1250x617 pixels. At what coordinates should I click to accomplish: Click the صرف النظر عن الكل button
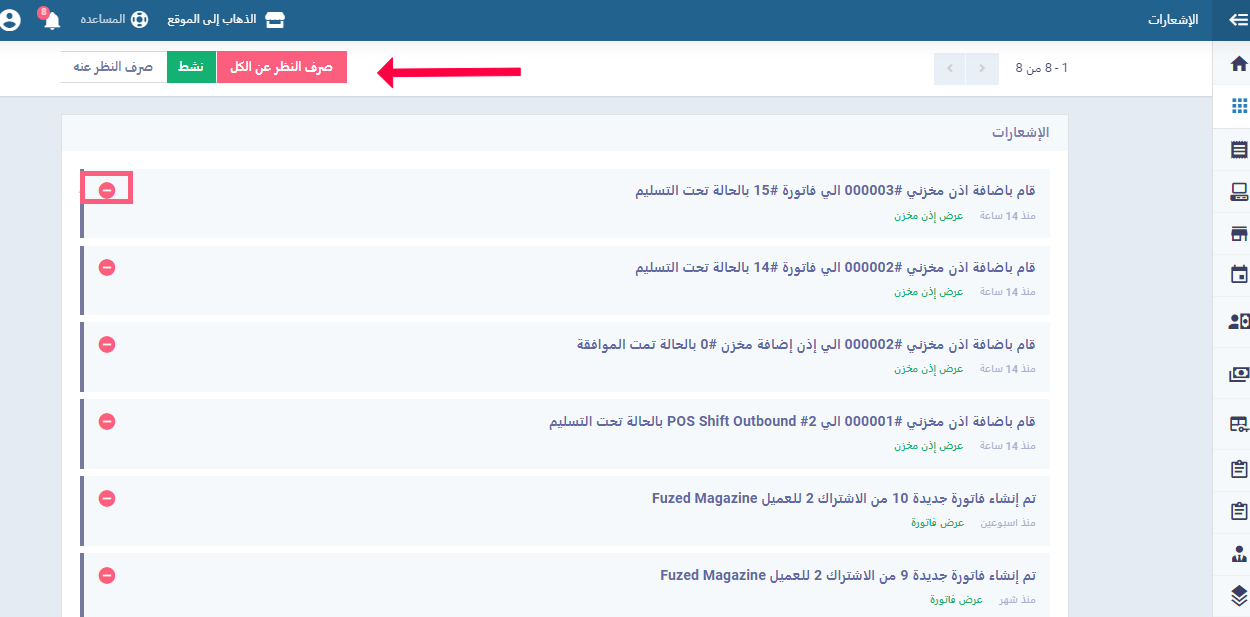[282, 67]
